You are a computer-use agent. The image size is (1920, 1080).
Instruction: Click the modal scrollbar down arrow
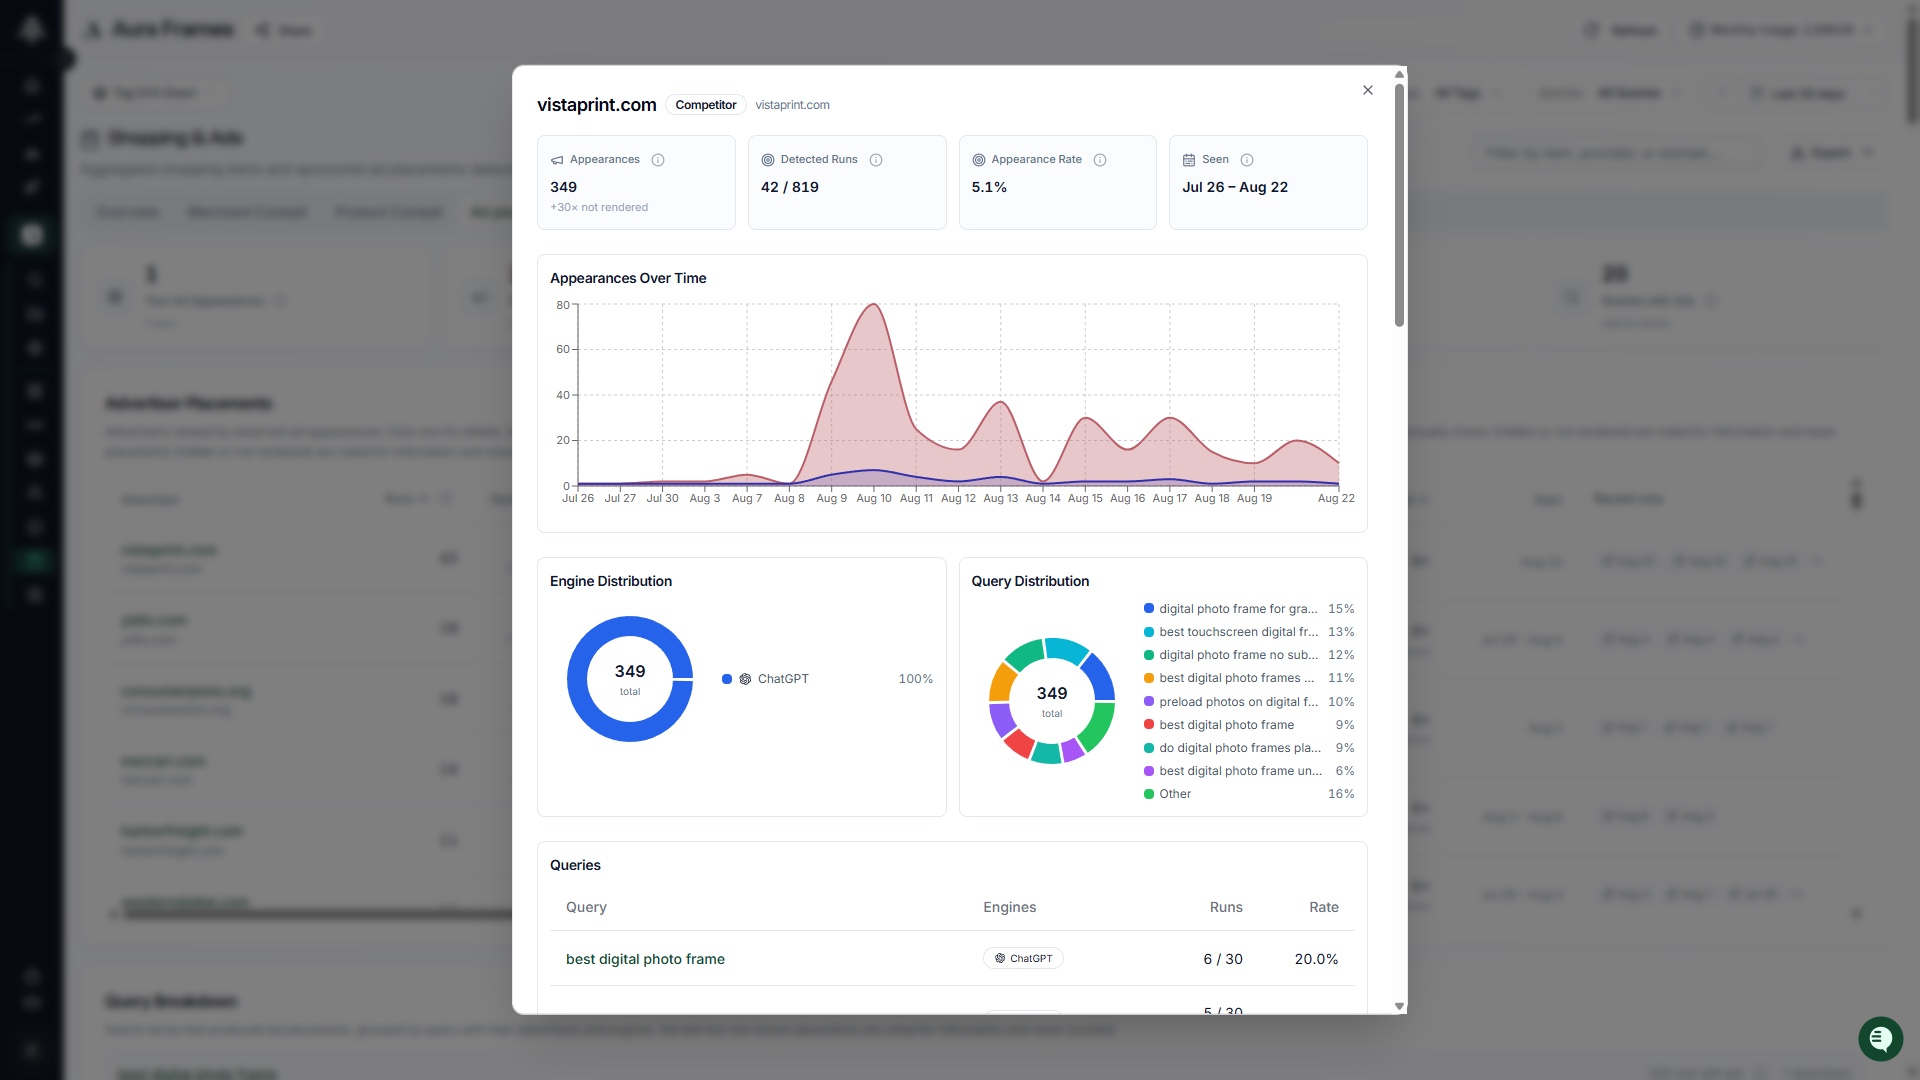[x=1399, y=1006]
